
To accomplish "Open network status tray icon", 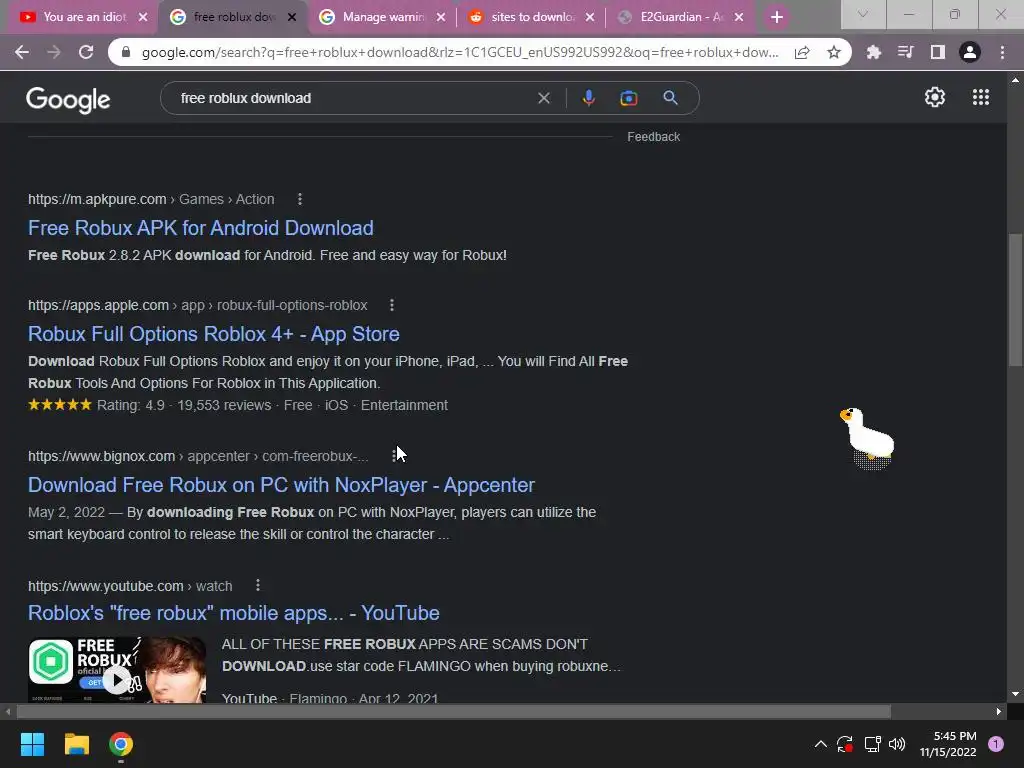I will tap(872, 744).
